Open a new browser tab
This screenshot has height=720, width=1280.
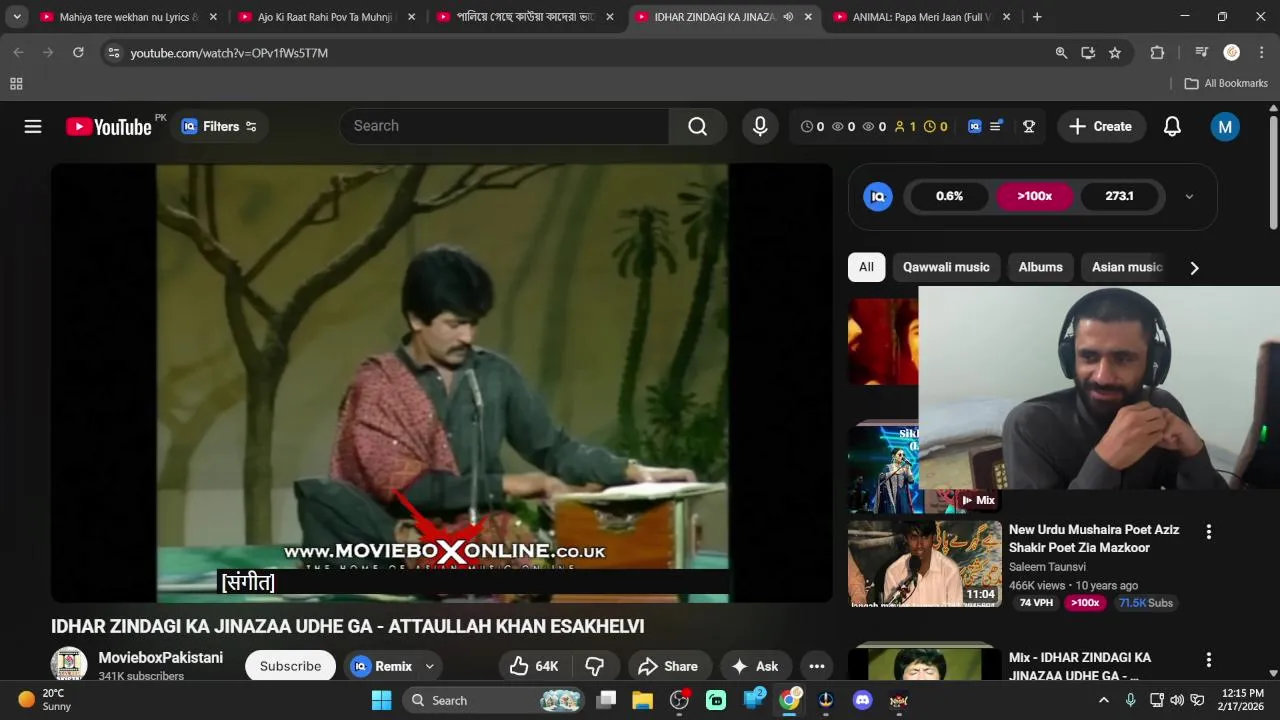point(1037,17)
